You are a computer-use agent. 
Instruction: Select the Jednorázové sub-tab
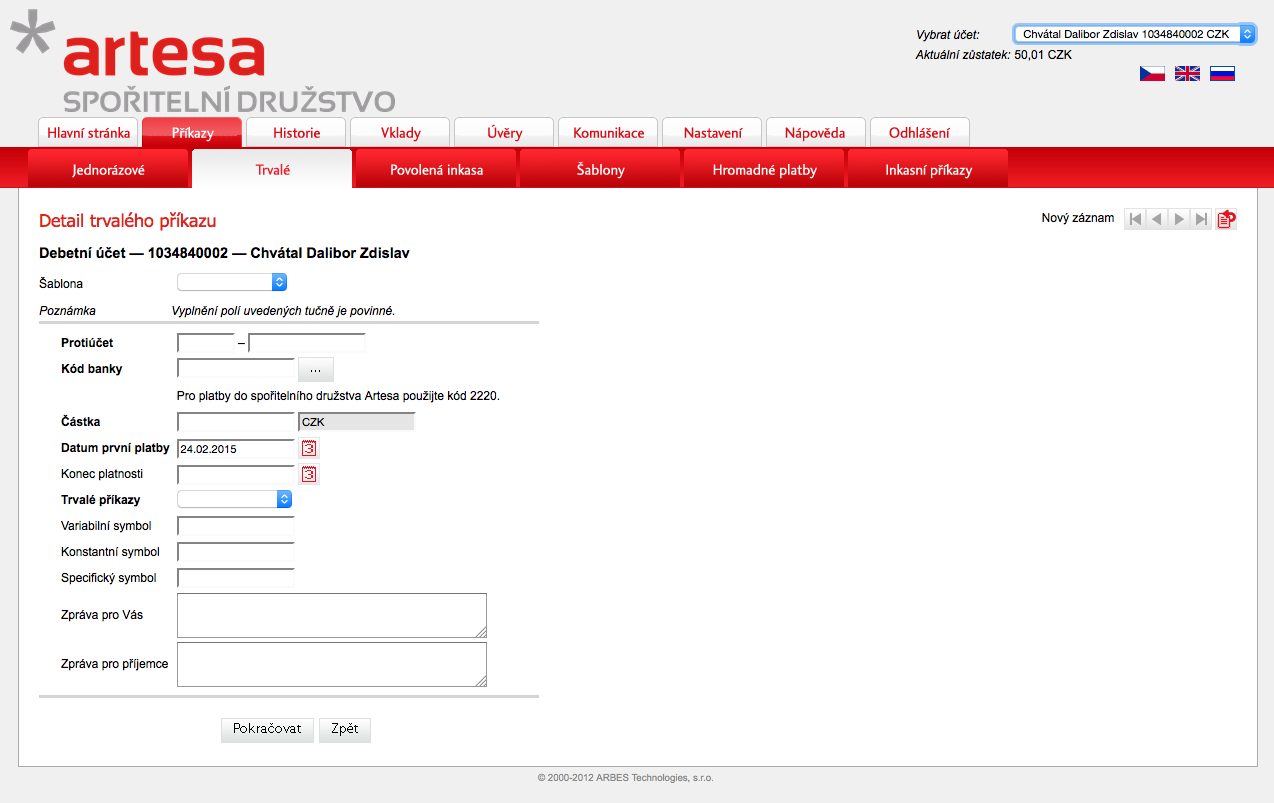(x=108, y=170)
